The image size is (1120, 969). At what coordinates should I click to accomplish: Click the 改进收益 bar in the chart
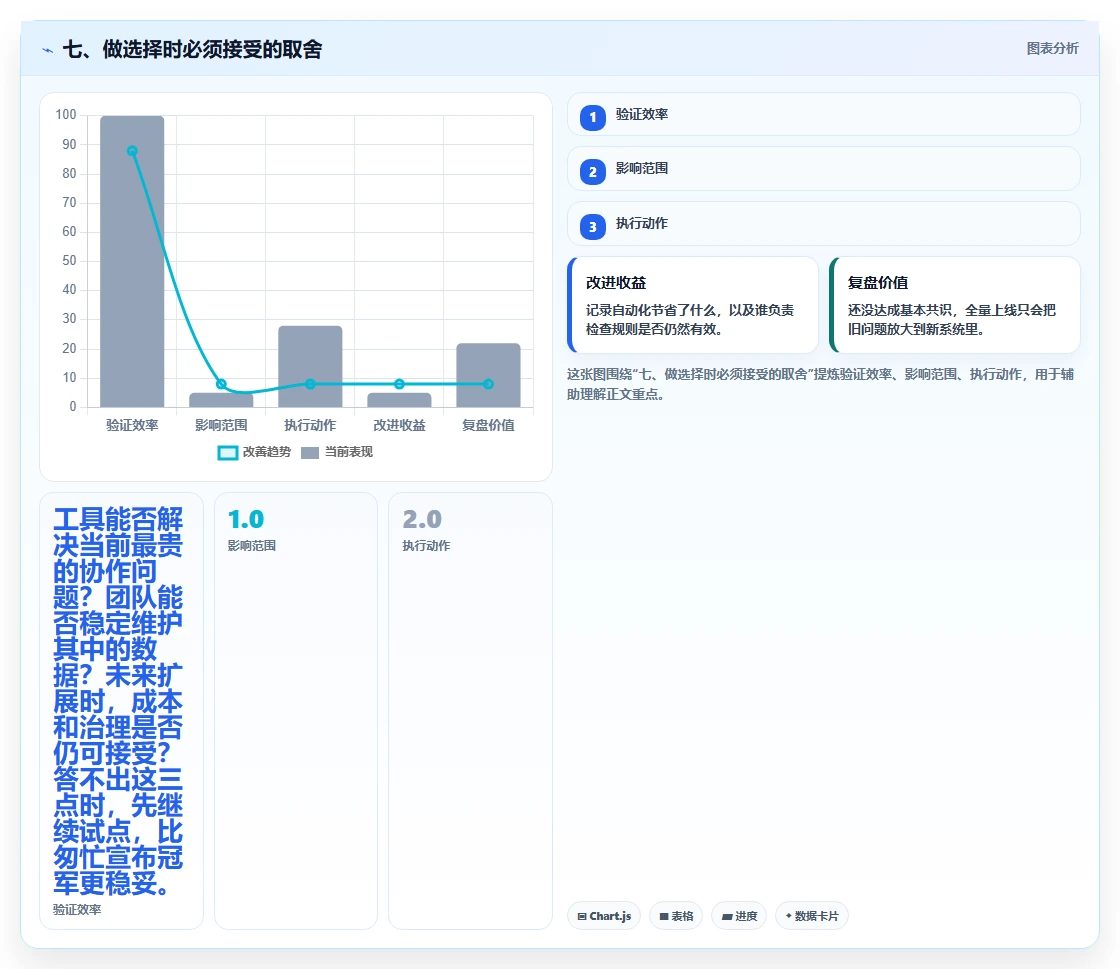point(399,400)
